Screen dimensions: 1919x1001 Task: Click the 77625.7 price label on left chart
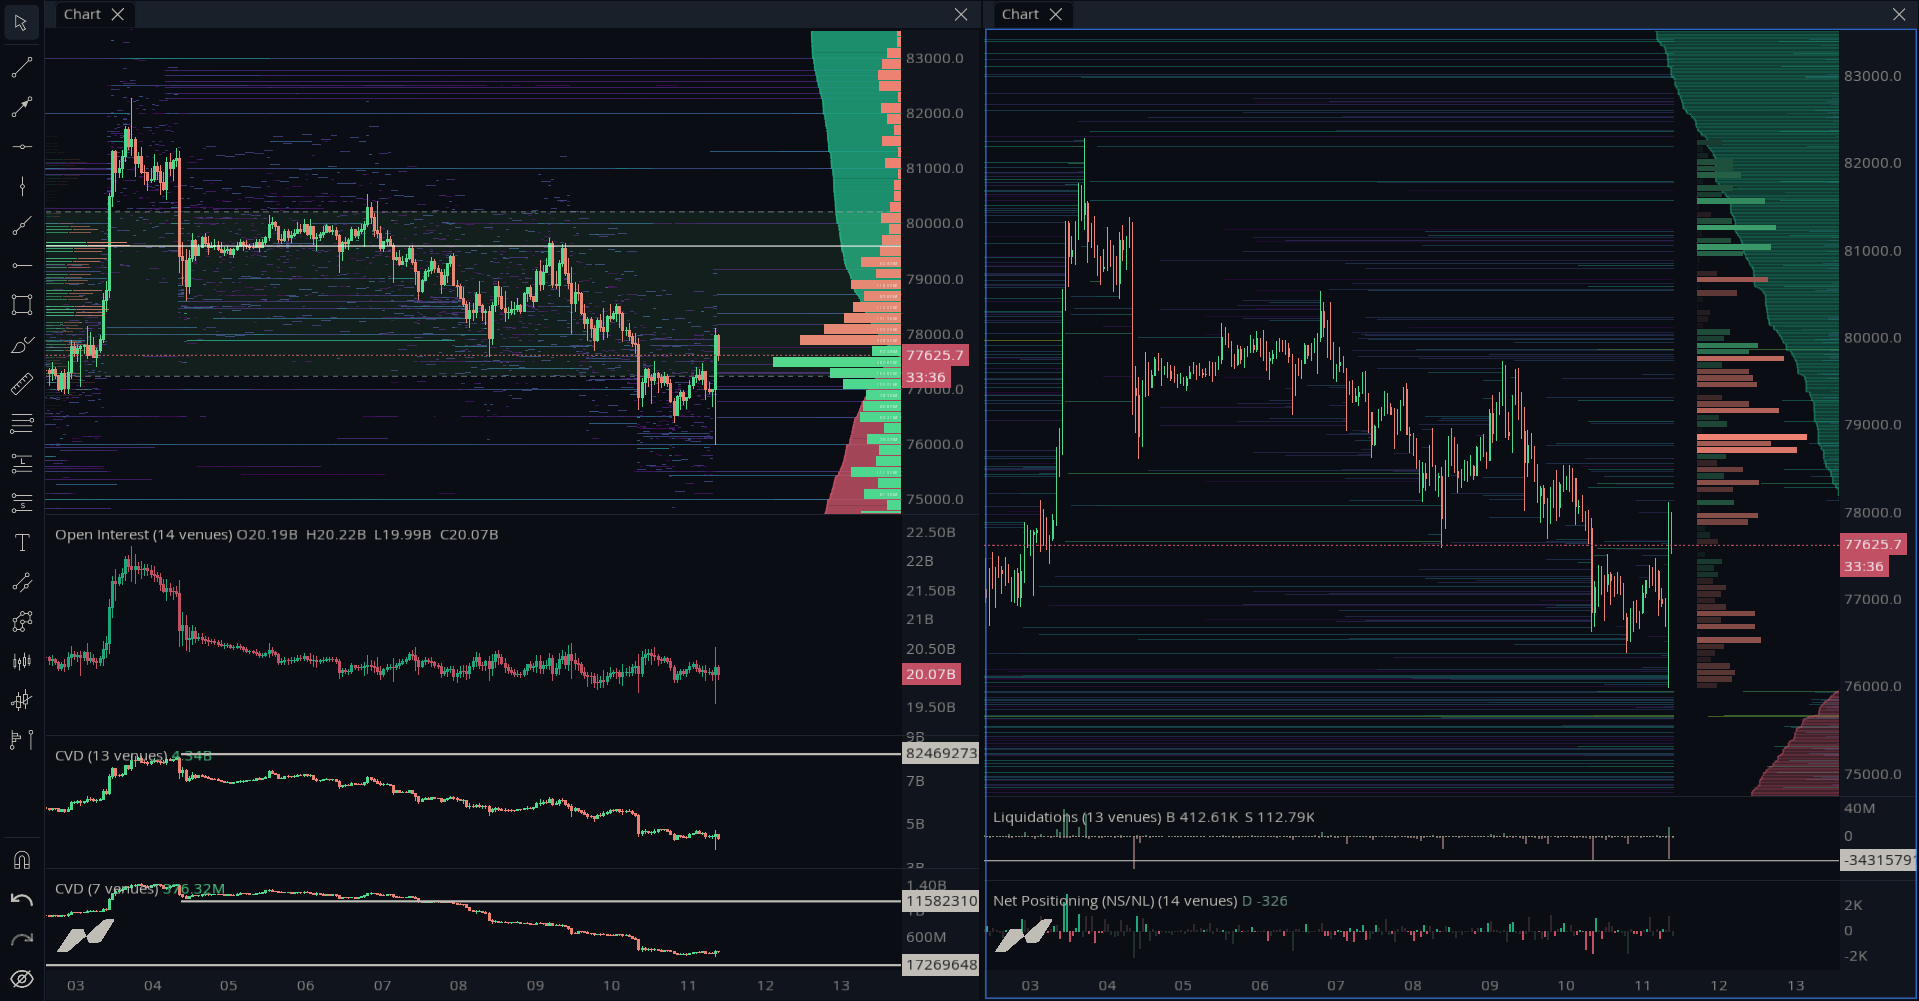point(935,355)
